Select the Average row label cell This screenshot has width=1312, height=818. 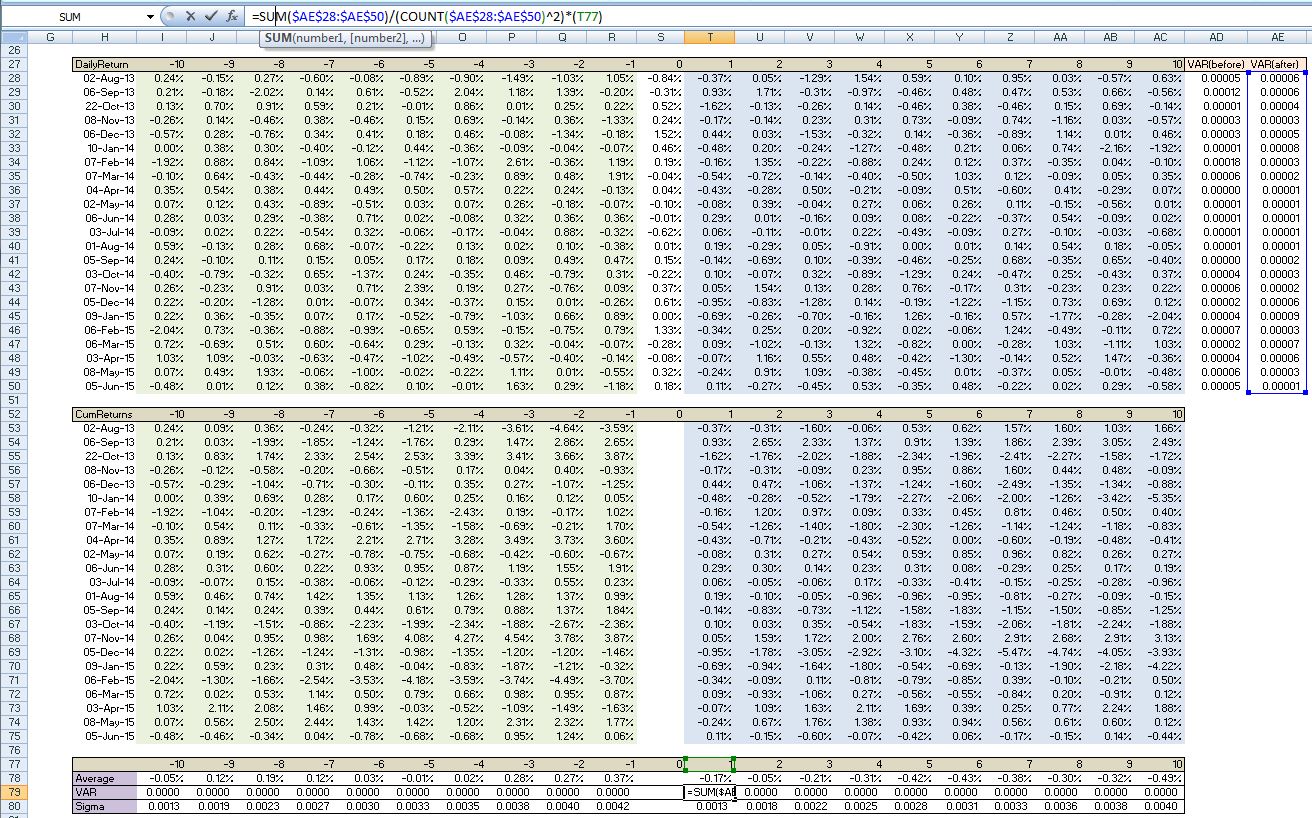[x=104, y=778]
